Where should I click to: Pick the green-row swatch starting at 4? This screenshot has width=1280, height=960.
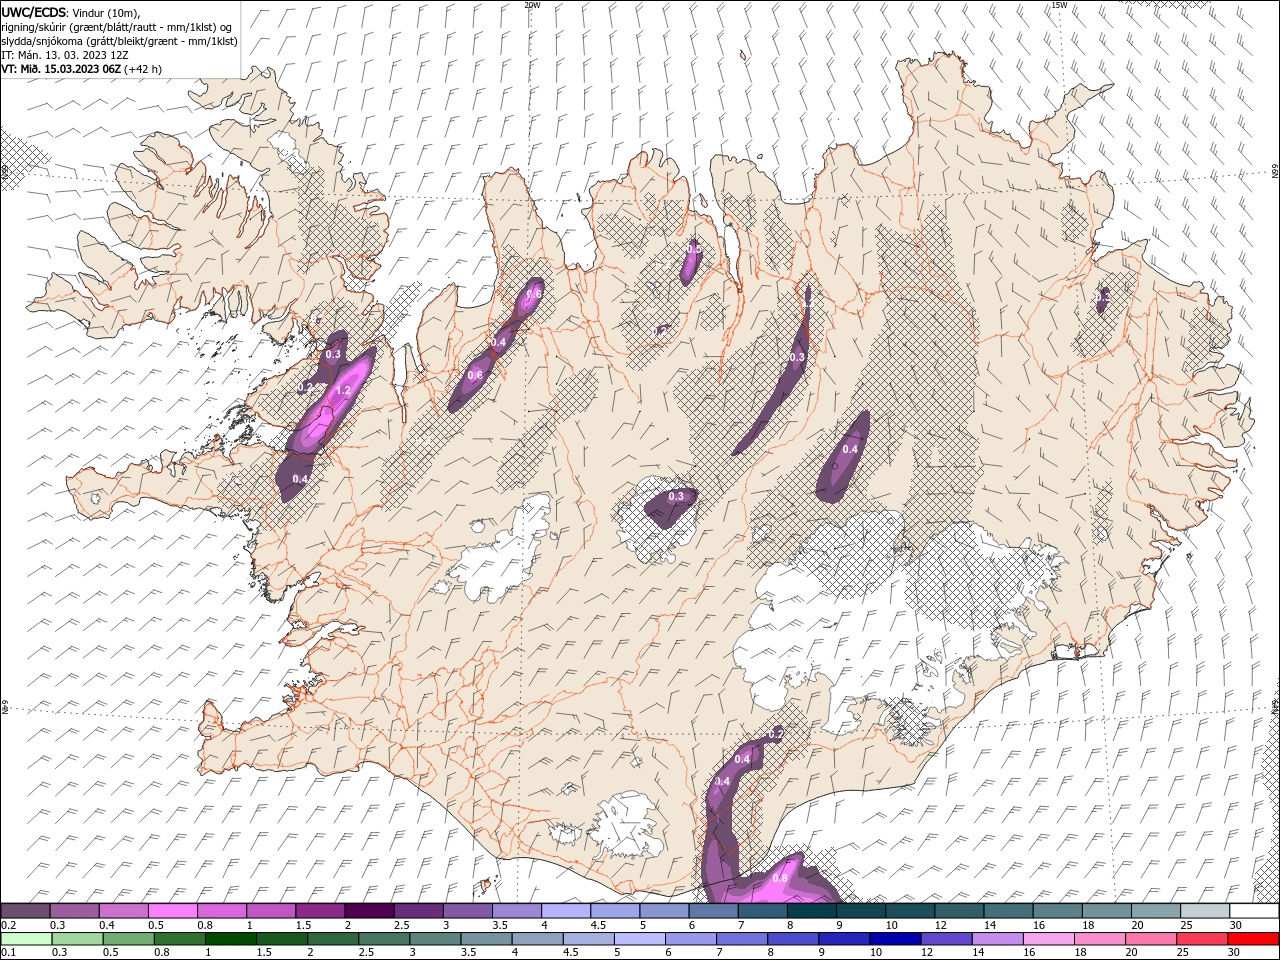(537, 939)
